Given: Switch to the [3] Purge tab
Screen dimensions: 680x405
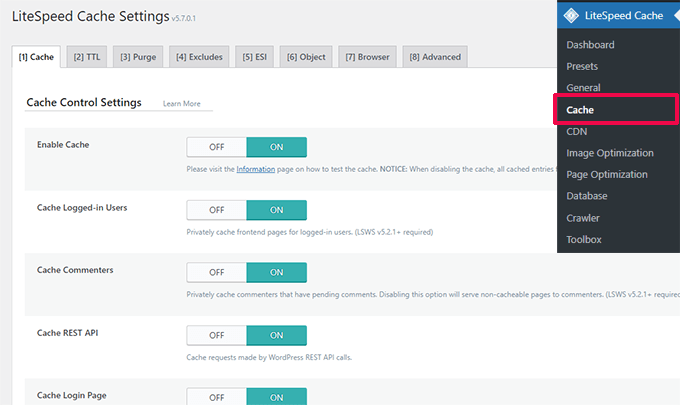Looking at the screenshot, I should pos(138,57).
